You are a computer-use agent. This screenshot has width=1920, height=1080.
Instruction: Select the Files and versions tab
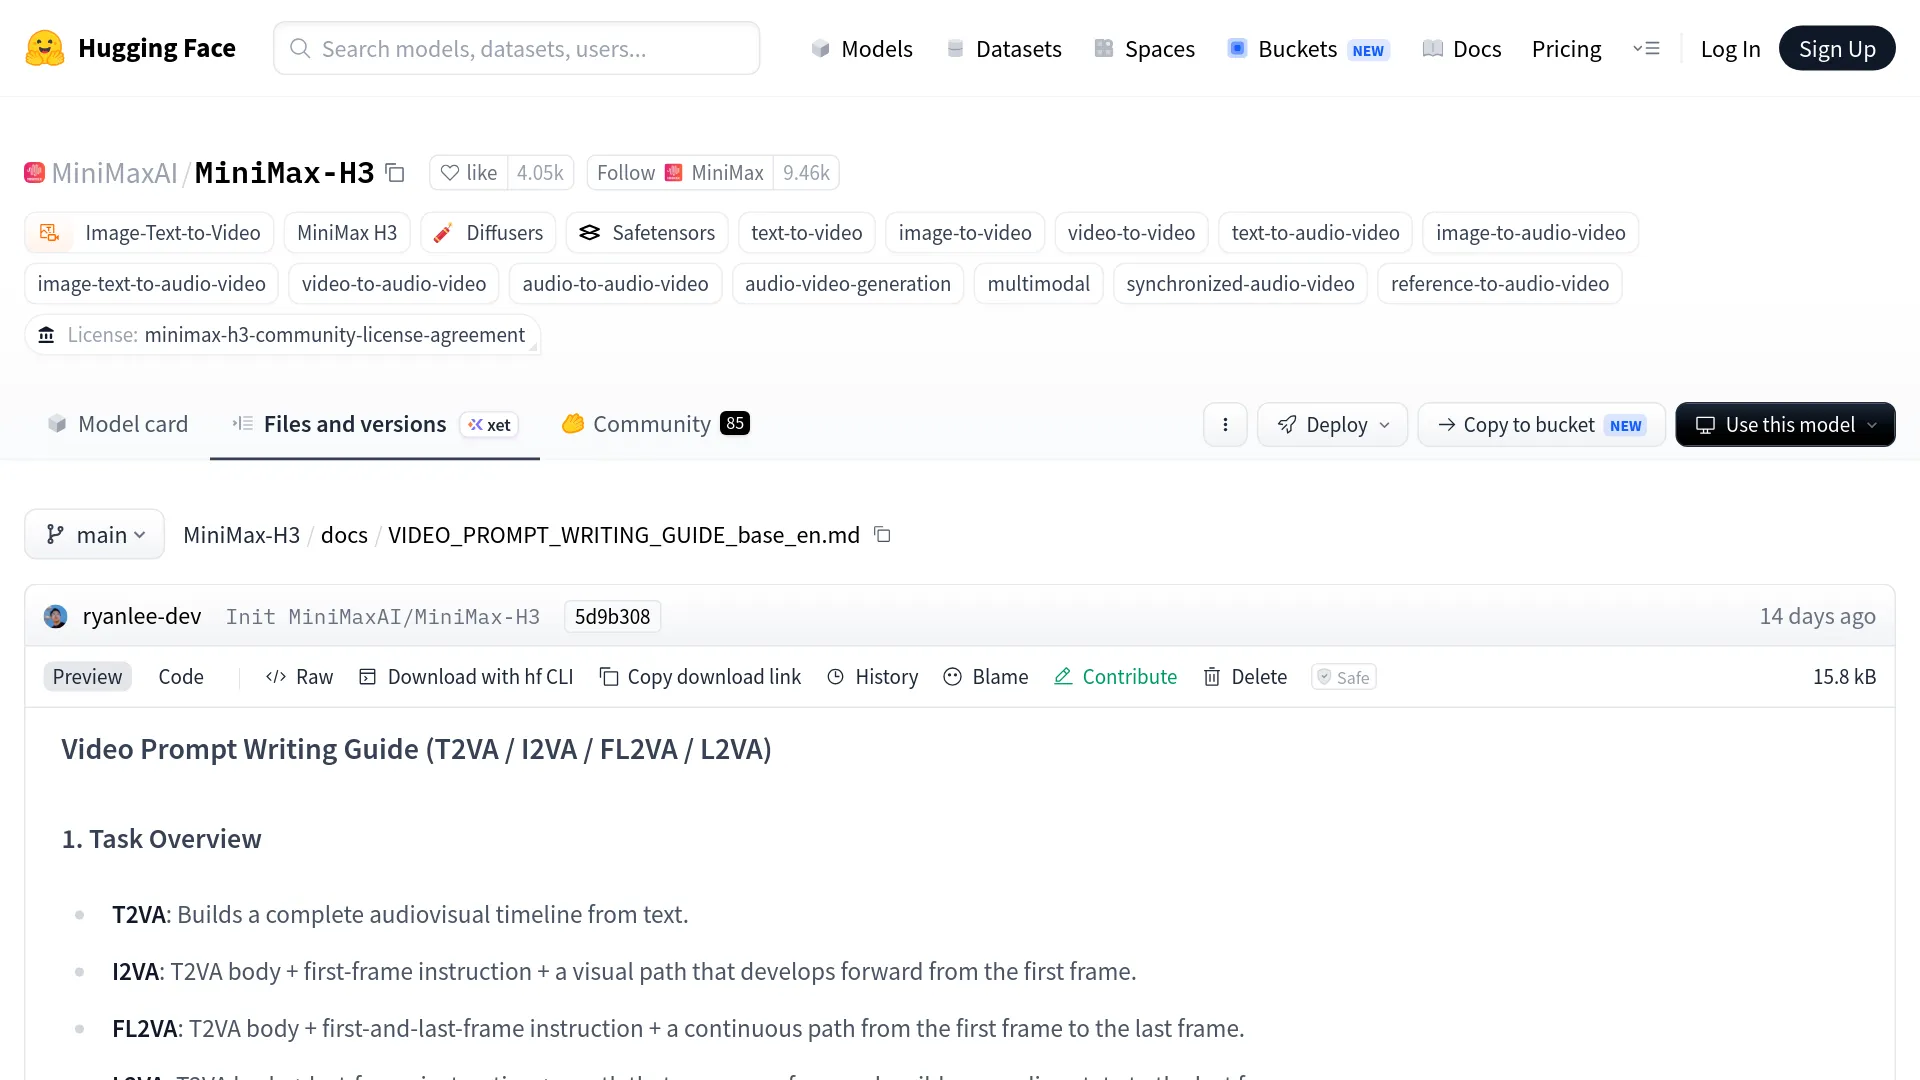click(375, 424)
